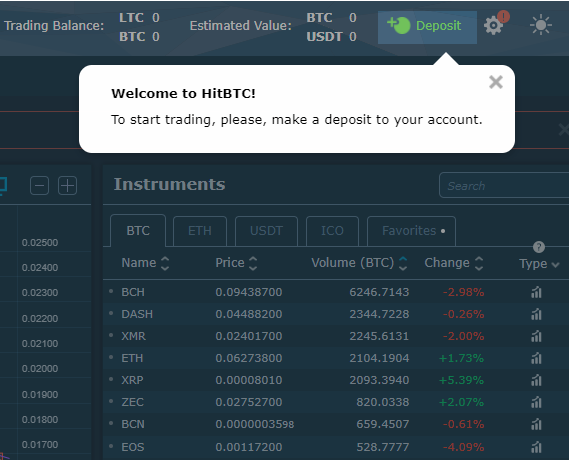The image size is (569, 460).
Task: Sort instruments by Change column
Action: (x=454, y=263)
